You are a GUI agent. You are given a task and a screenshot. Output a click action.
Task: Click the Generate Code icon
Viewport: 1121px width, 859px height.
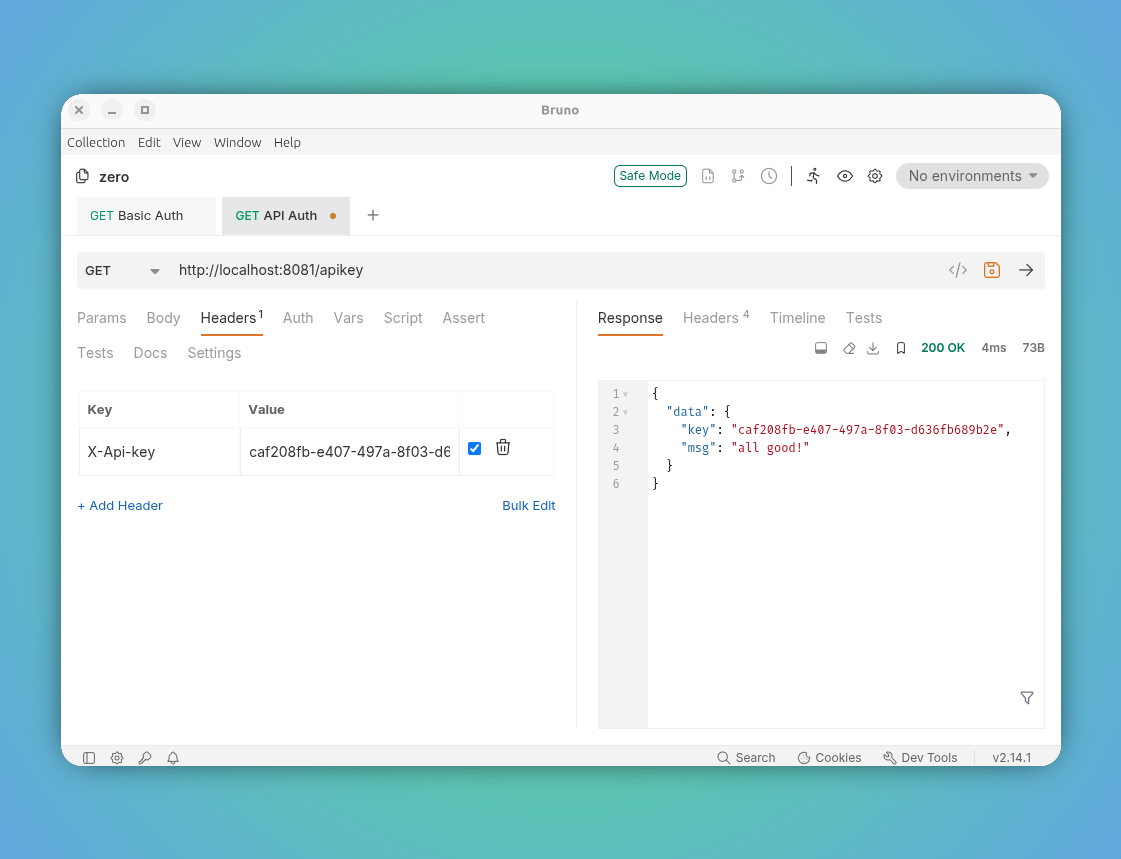tap(957, 270)
